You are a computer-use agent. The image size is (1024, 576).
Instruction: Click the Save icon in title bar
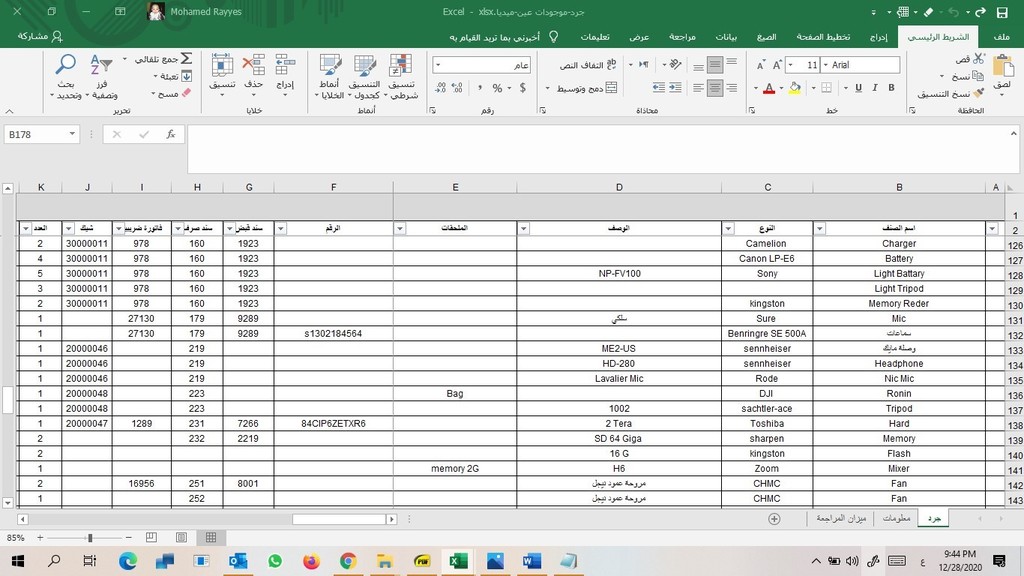(x=1002, y=12)
